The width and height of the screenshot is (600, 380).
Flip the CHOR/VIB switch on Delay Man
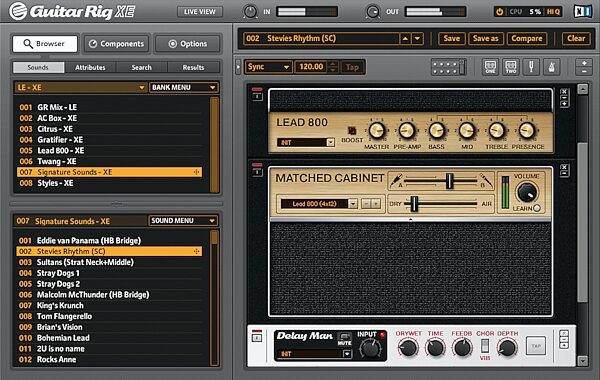[484, 346]
